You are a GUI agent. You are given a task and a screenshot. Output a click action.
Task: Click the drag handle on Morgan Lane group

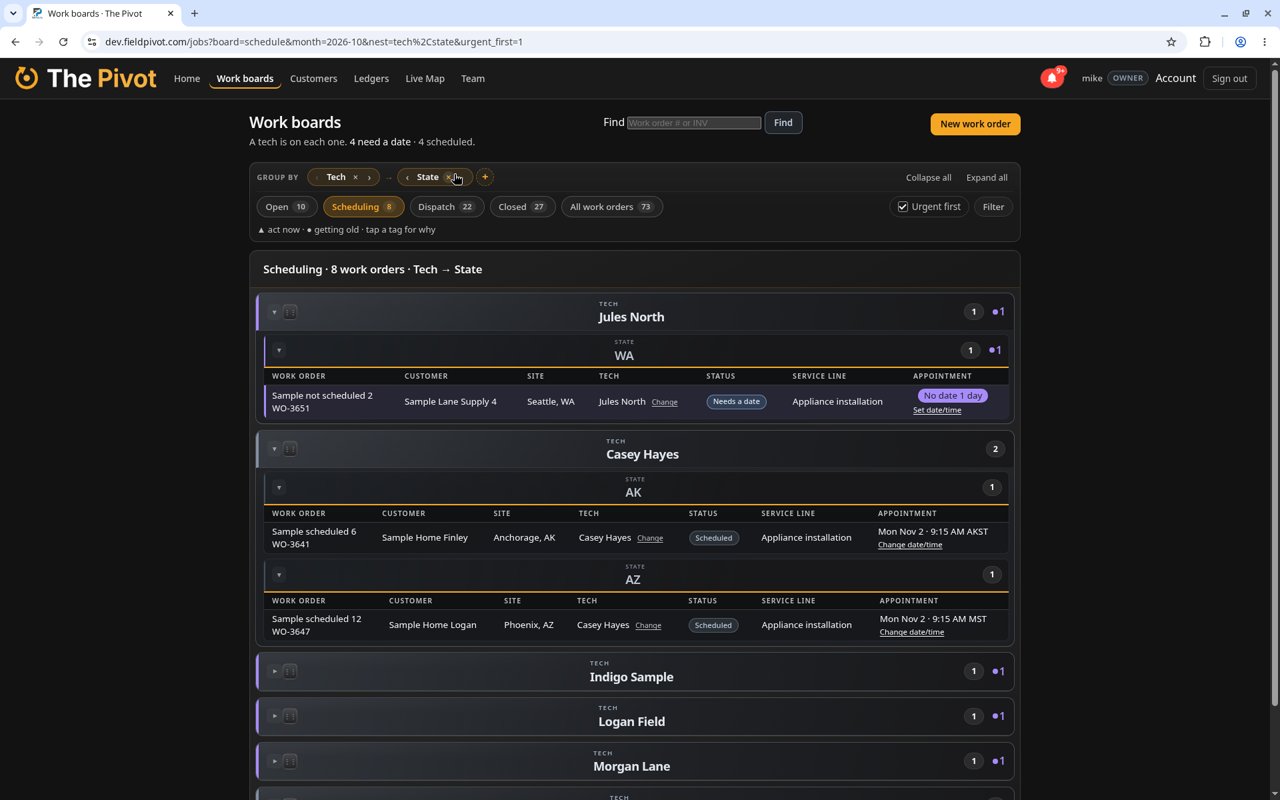point(290,761)
